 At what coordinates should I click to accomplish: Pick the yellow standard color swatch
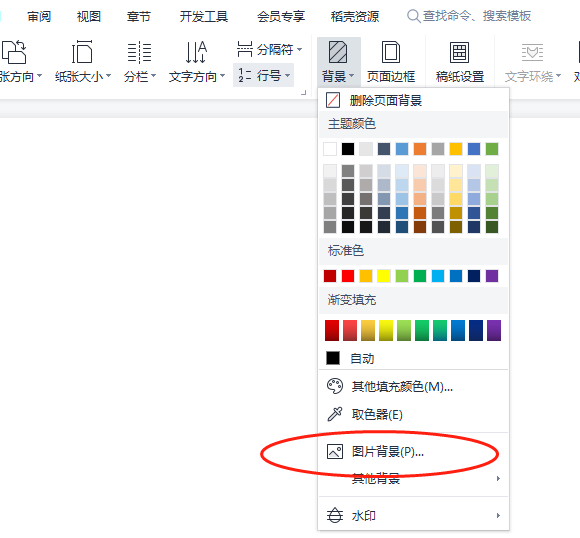[x=384, y=276]
